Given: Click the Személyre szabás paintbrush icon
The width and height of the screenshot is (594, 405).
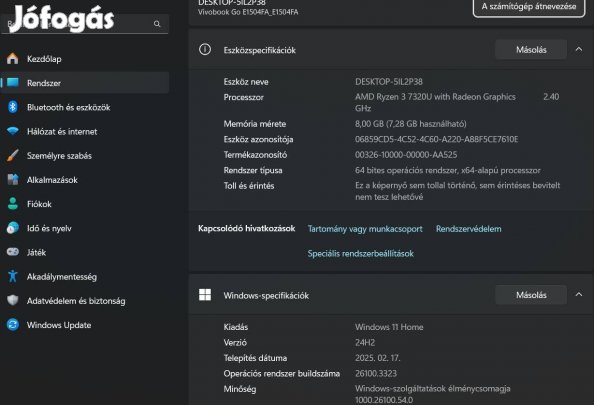Looking at the screenshot, I should [x=13, y=155].
